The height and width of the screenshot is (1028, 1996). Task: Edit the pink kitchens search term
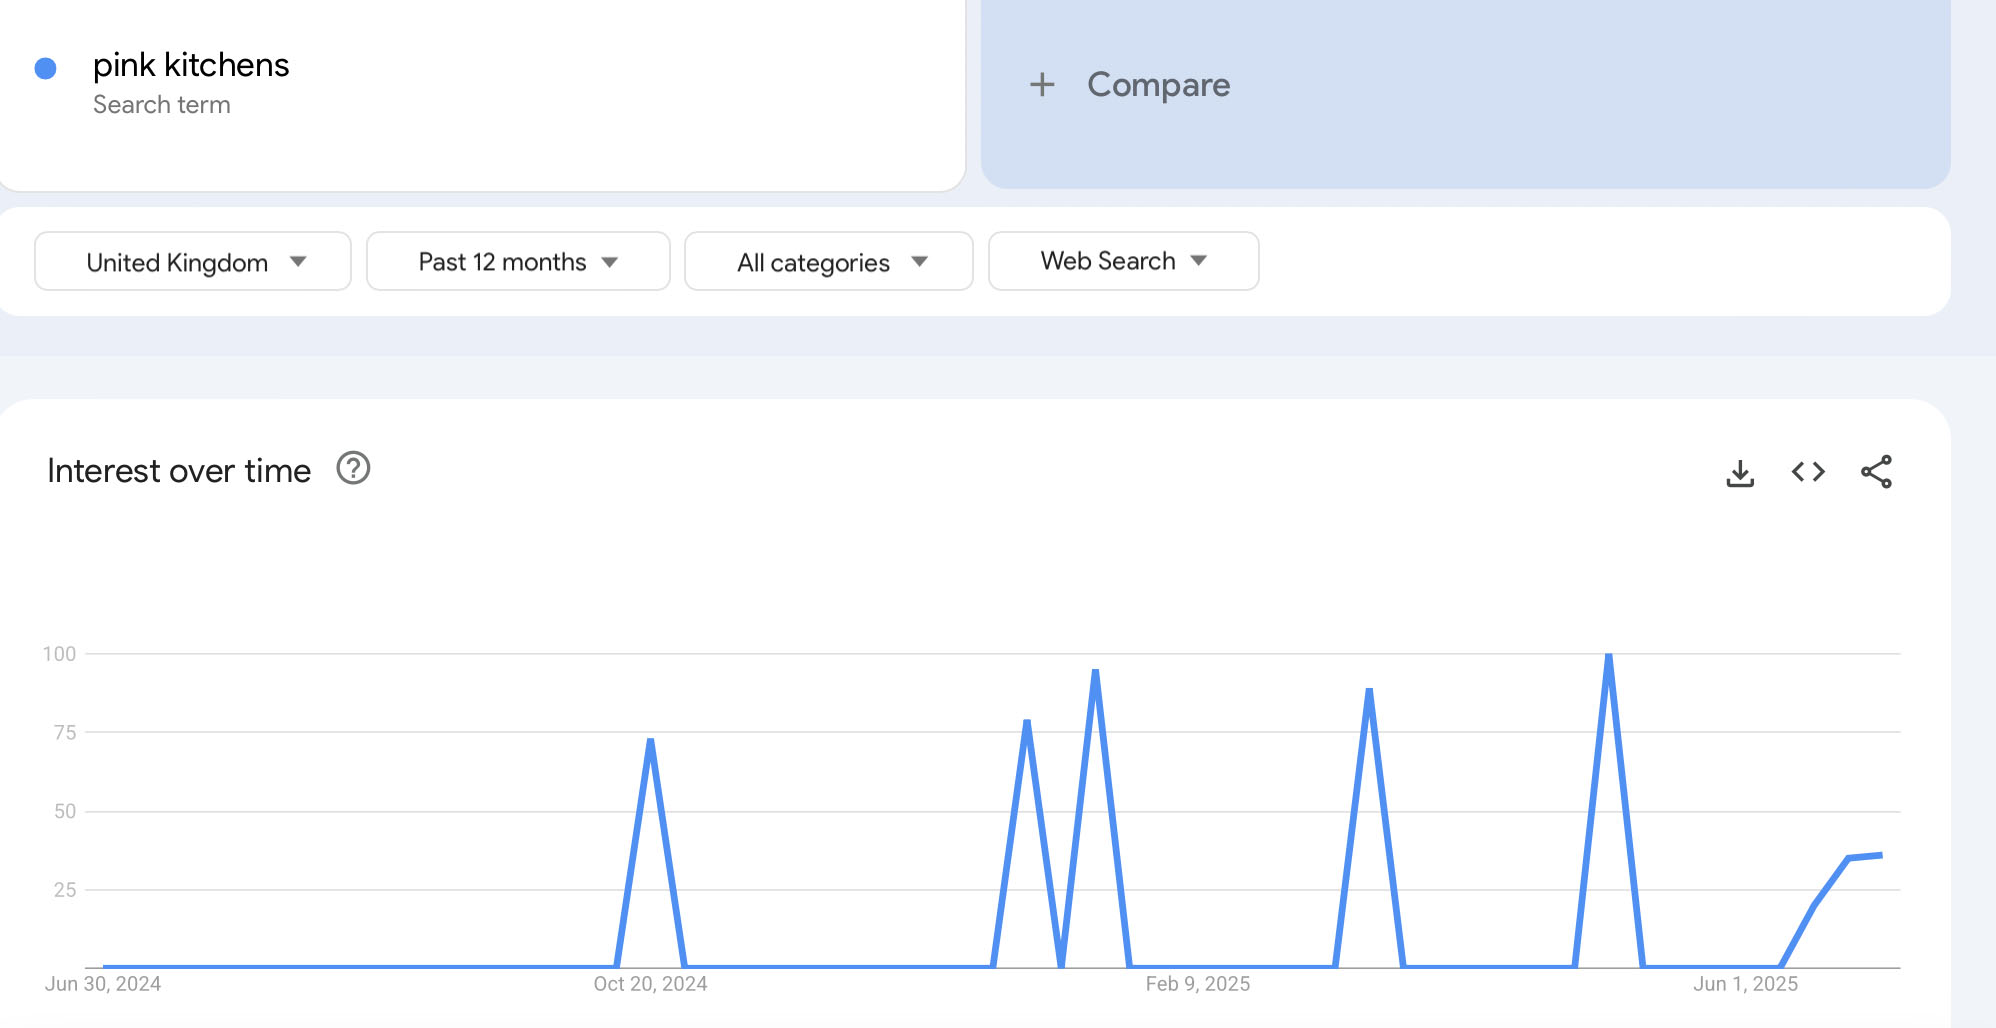pyautogui.click(x=191, y=65)
